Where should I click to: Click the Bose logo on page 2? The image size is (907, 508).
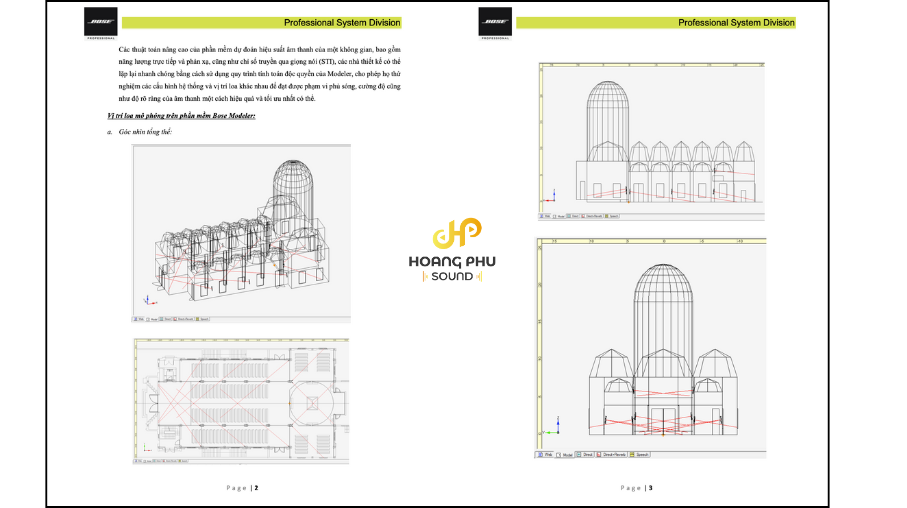click(x=101, y=23)
